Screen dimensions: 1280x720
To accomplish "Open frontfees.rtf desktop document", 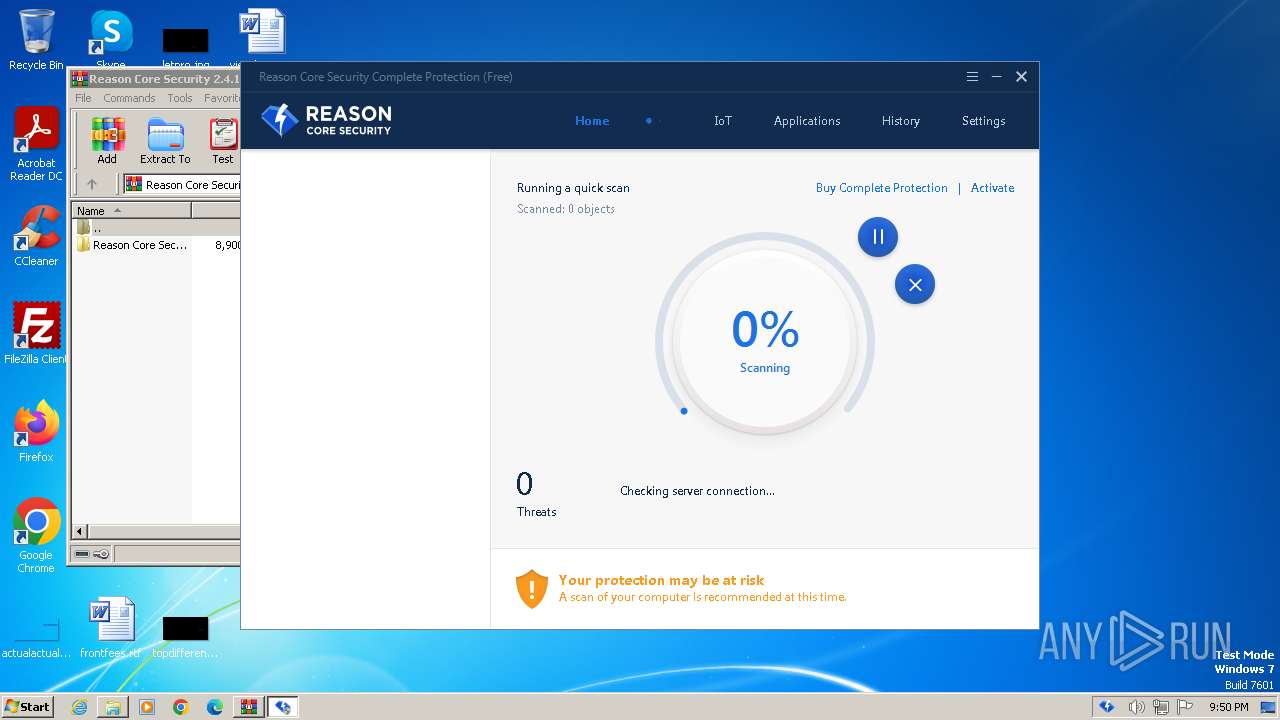I will (x=111, y=629).
